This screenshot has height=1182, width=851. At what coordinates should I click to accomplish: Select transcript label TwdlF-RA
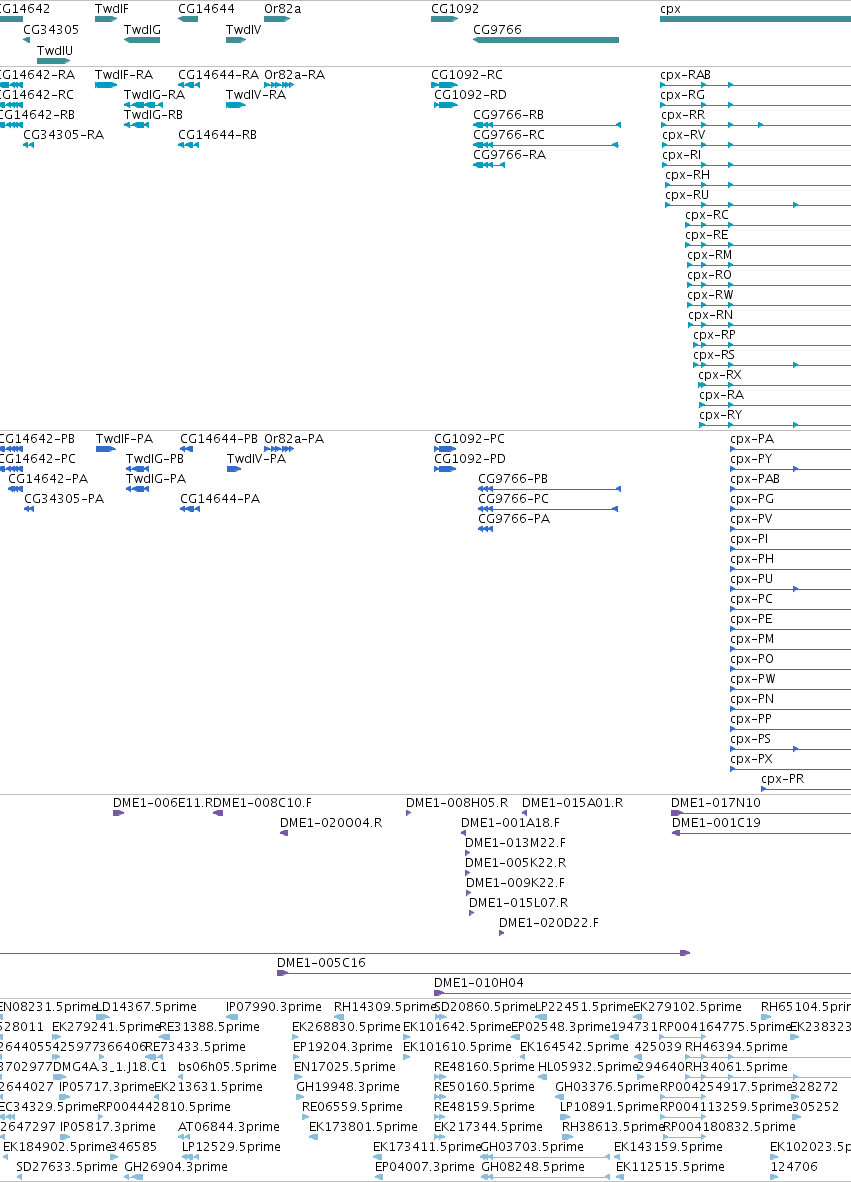tap(124, 75)
